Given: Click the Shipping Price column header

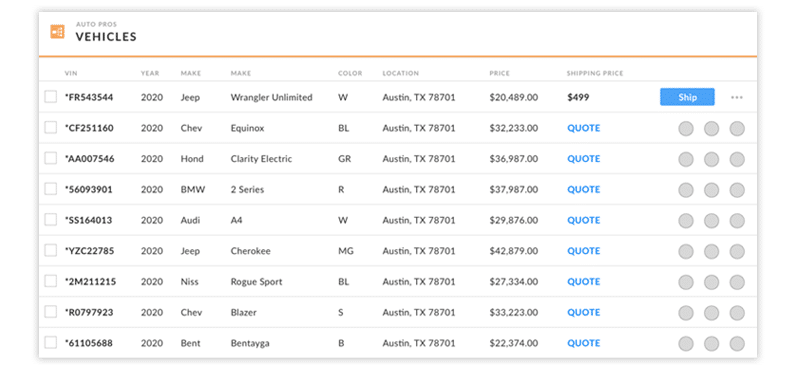Looking at the screenshot, I should [x=595, y=74].
